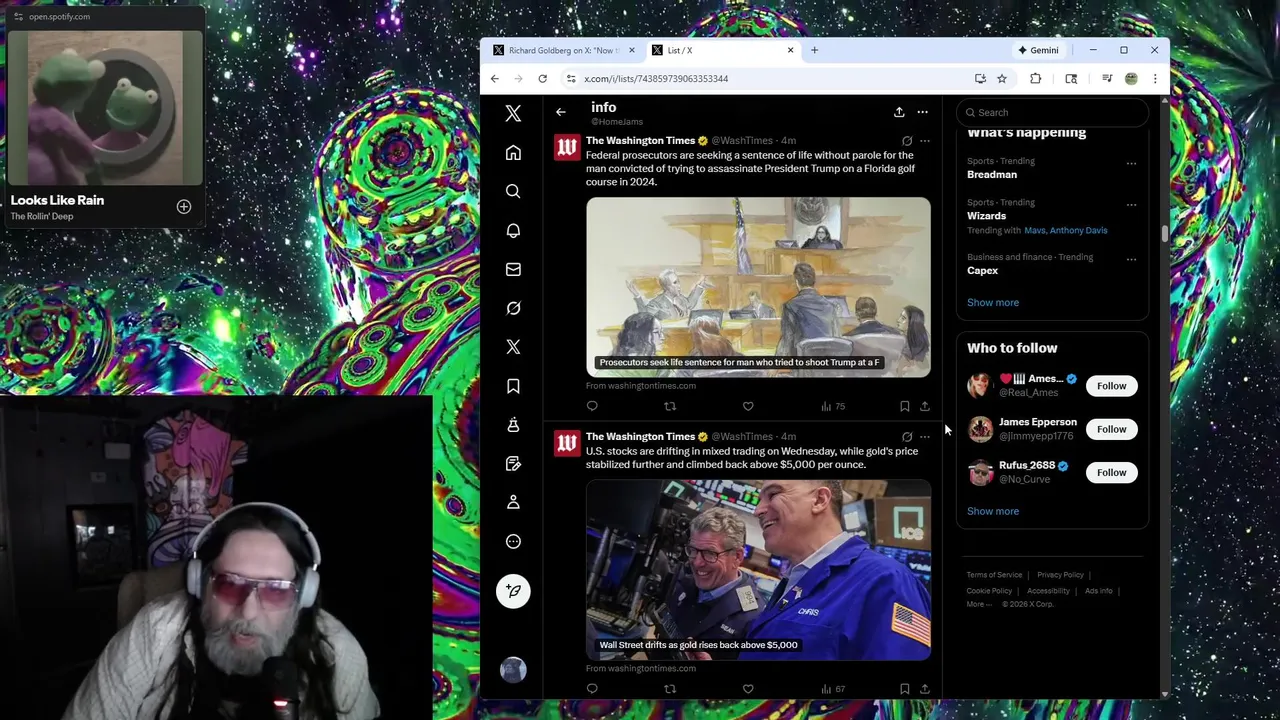
Task: Open Chrome three-dot menu
Action: [x=1154, y=79]
